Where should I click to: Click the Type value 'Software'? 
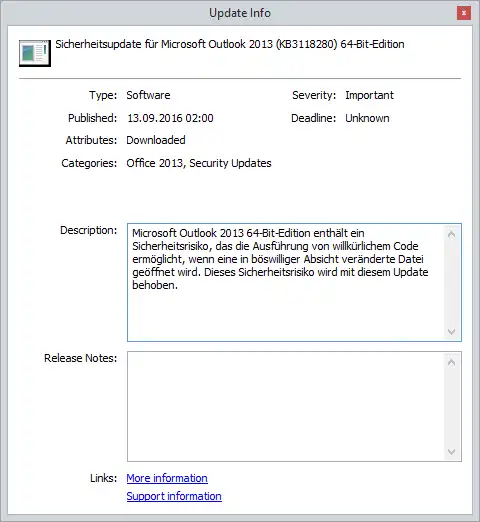[148, 95]
